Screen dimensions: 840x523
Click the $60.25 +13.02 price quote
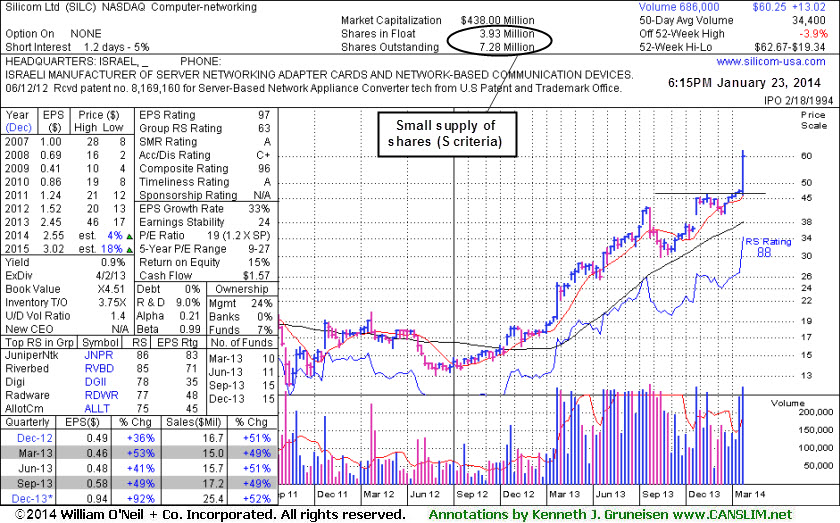pos(789,7)
